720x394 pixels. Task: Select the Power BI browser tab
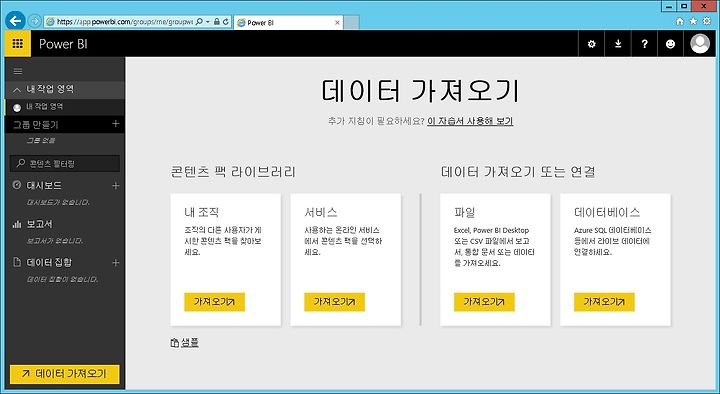coord(287,22)
